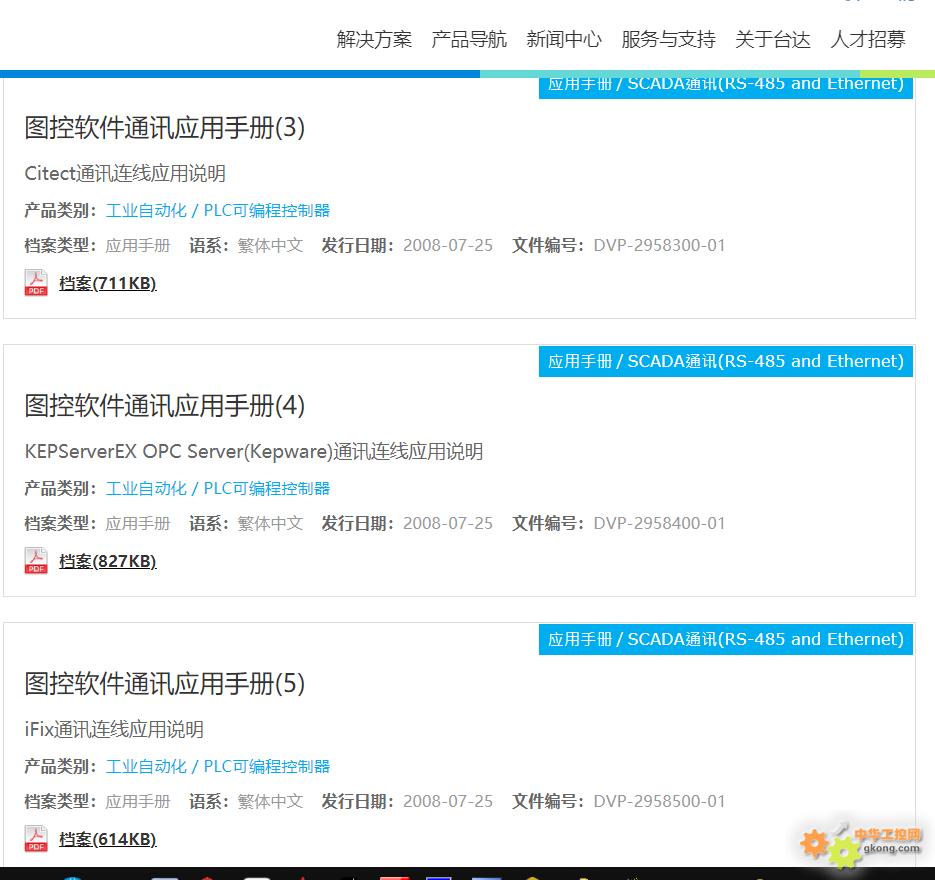The height and width of the screenshot is (880, 935).
Task: Click the KEPServerEX OPC Server description text
Action: (253, 451)
